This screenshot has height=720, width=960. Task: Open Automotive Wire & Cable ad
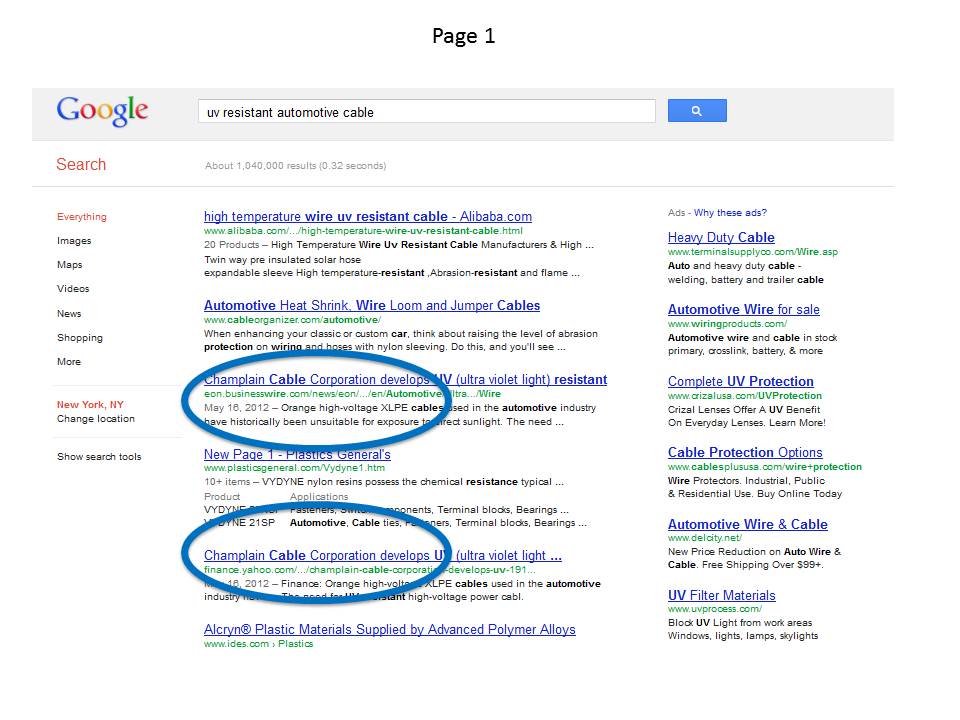pos(748,525)
